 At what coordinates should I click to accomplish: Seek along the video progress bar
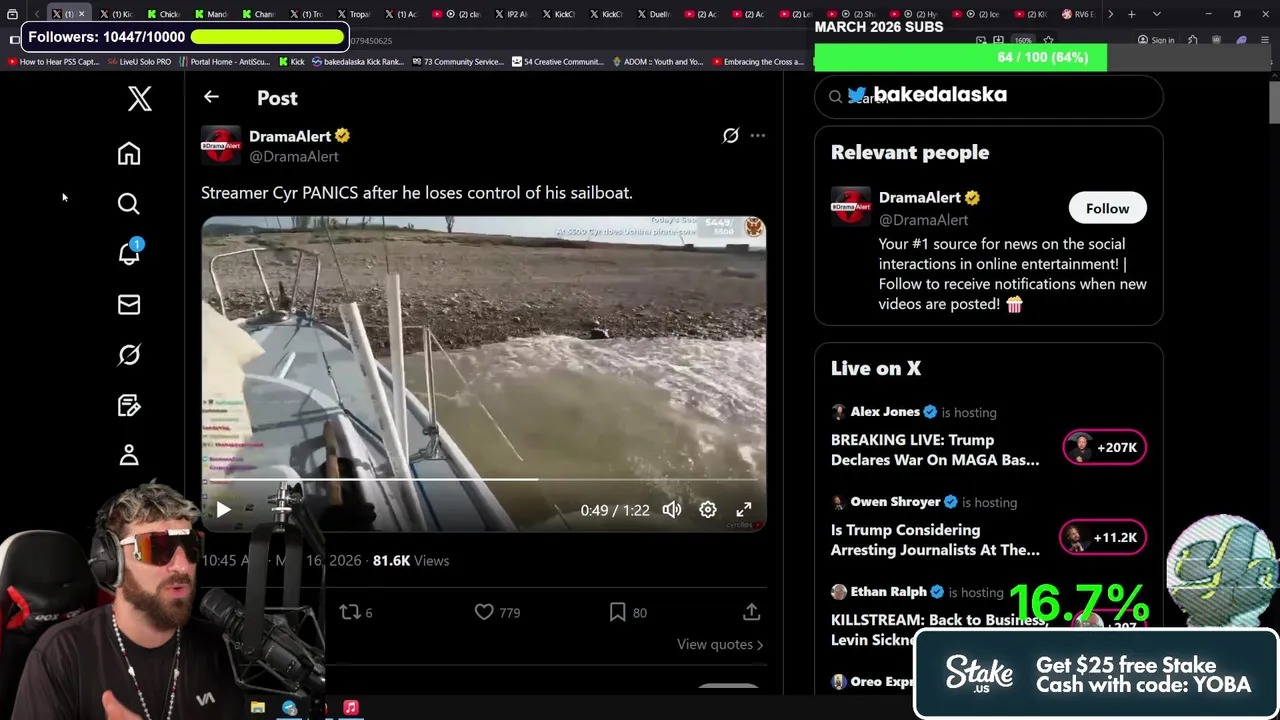tap(484, 480)
